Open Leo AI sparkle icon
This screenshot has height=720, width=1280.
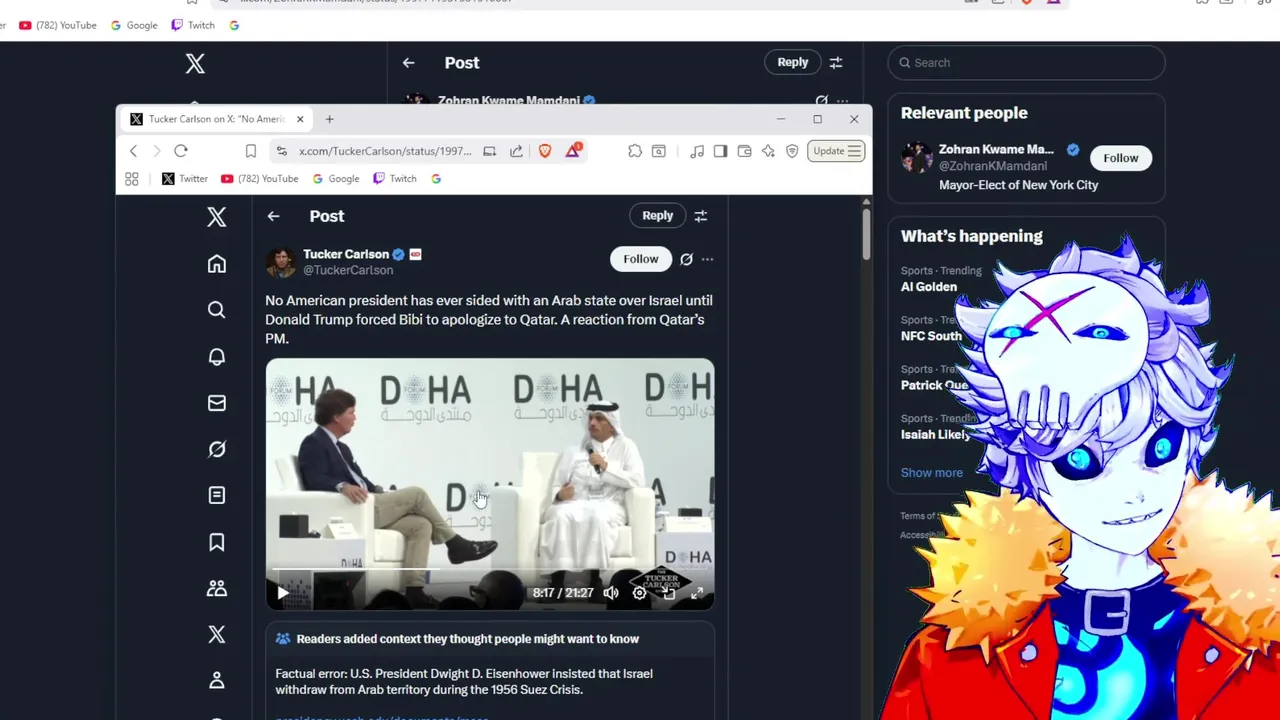tap(768, 151)
